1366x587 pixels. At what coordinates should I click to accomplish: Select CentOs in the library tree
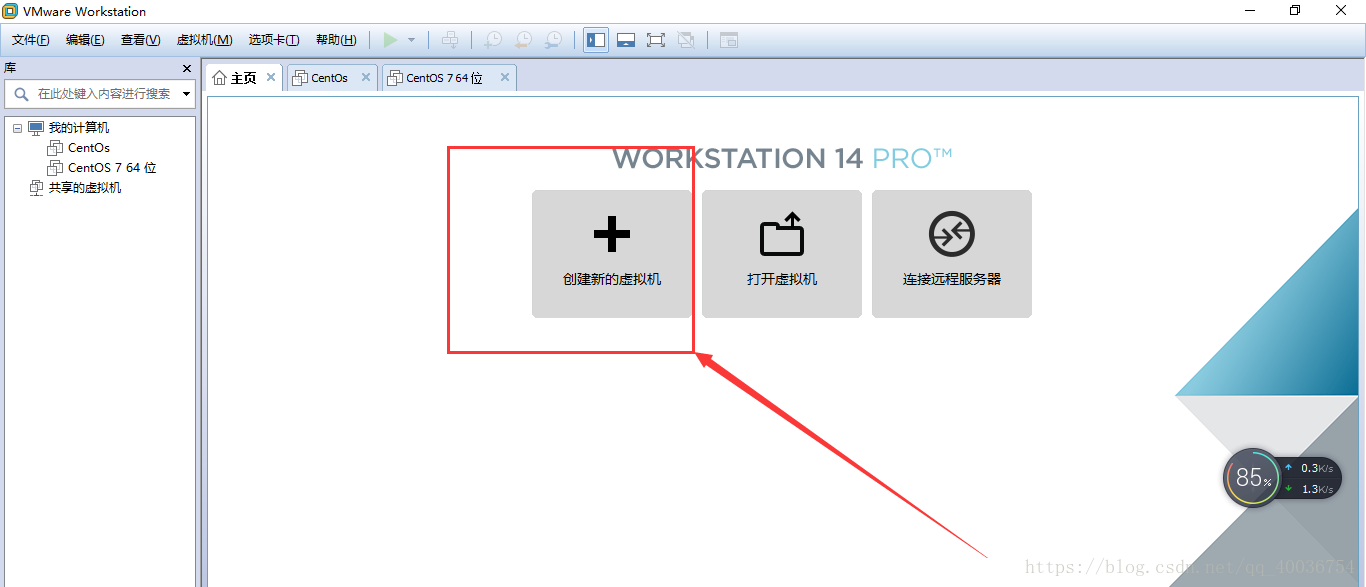(x=89, y=148)
